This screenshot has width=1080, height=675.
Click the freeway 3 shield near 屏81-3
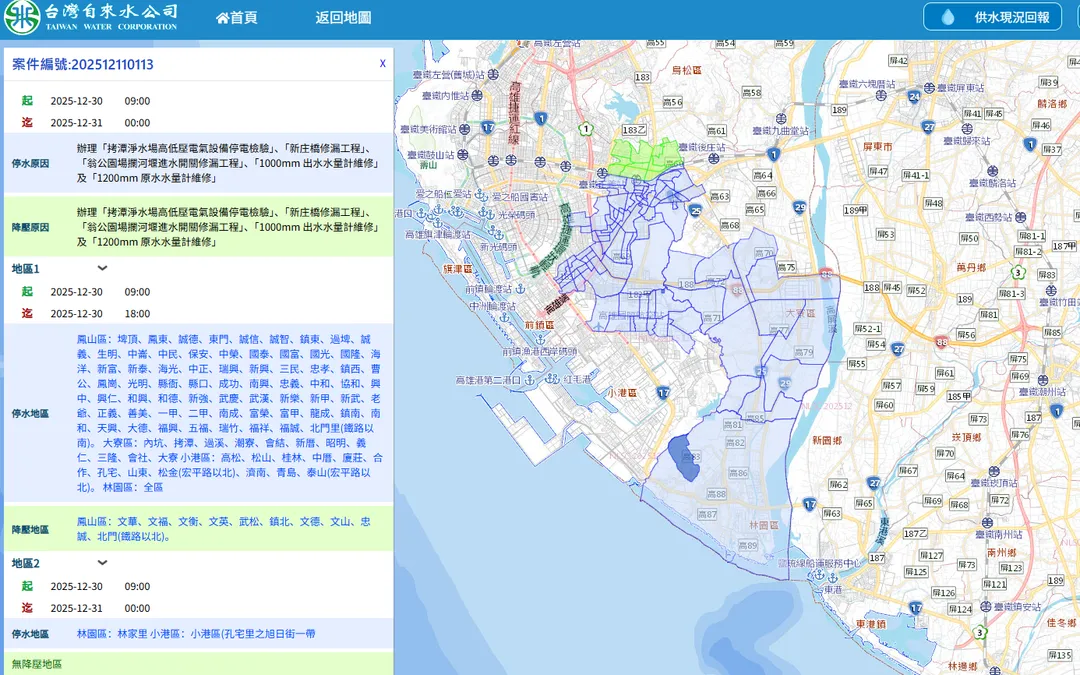coord(1018,273)
